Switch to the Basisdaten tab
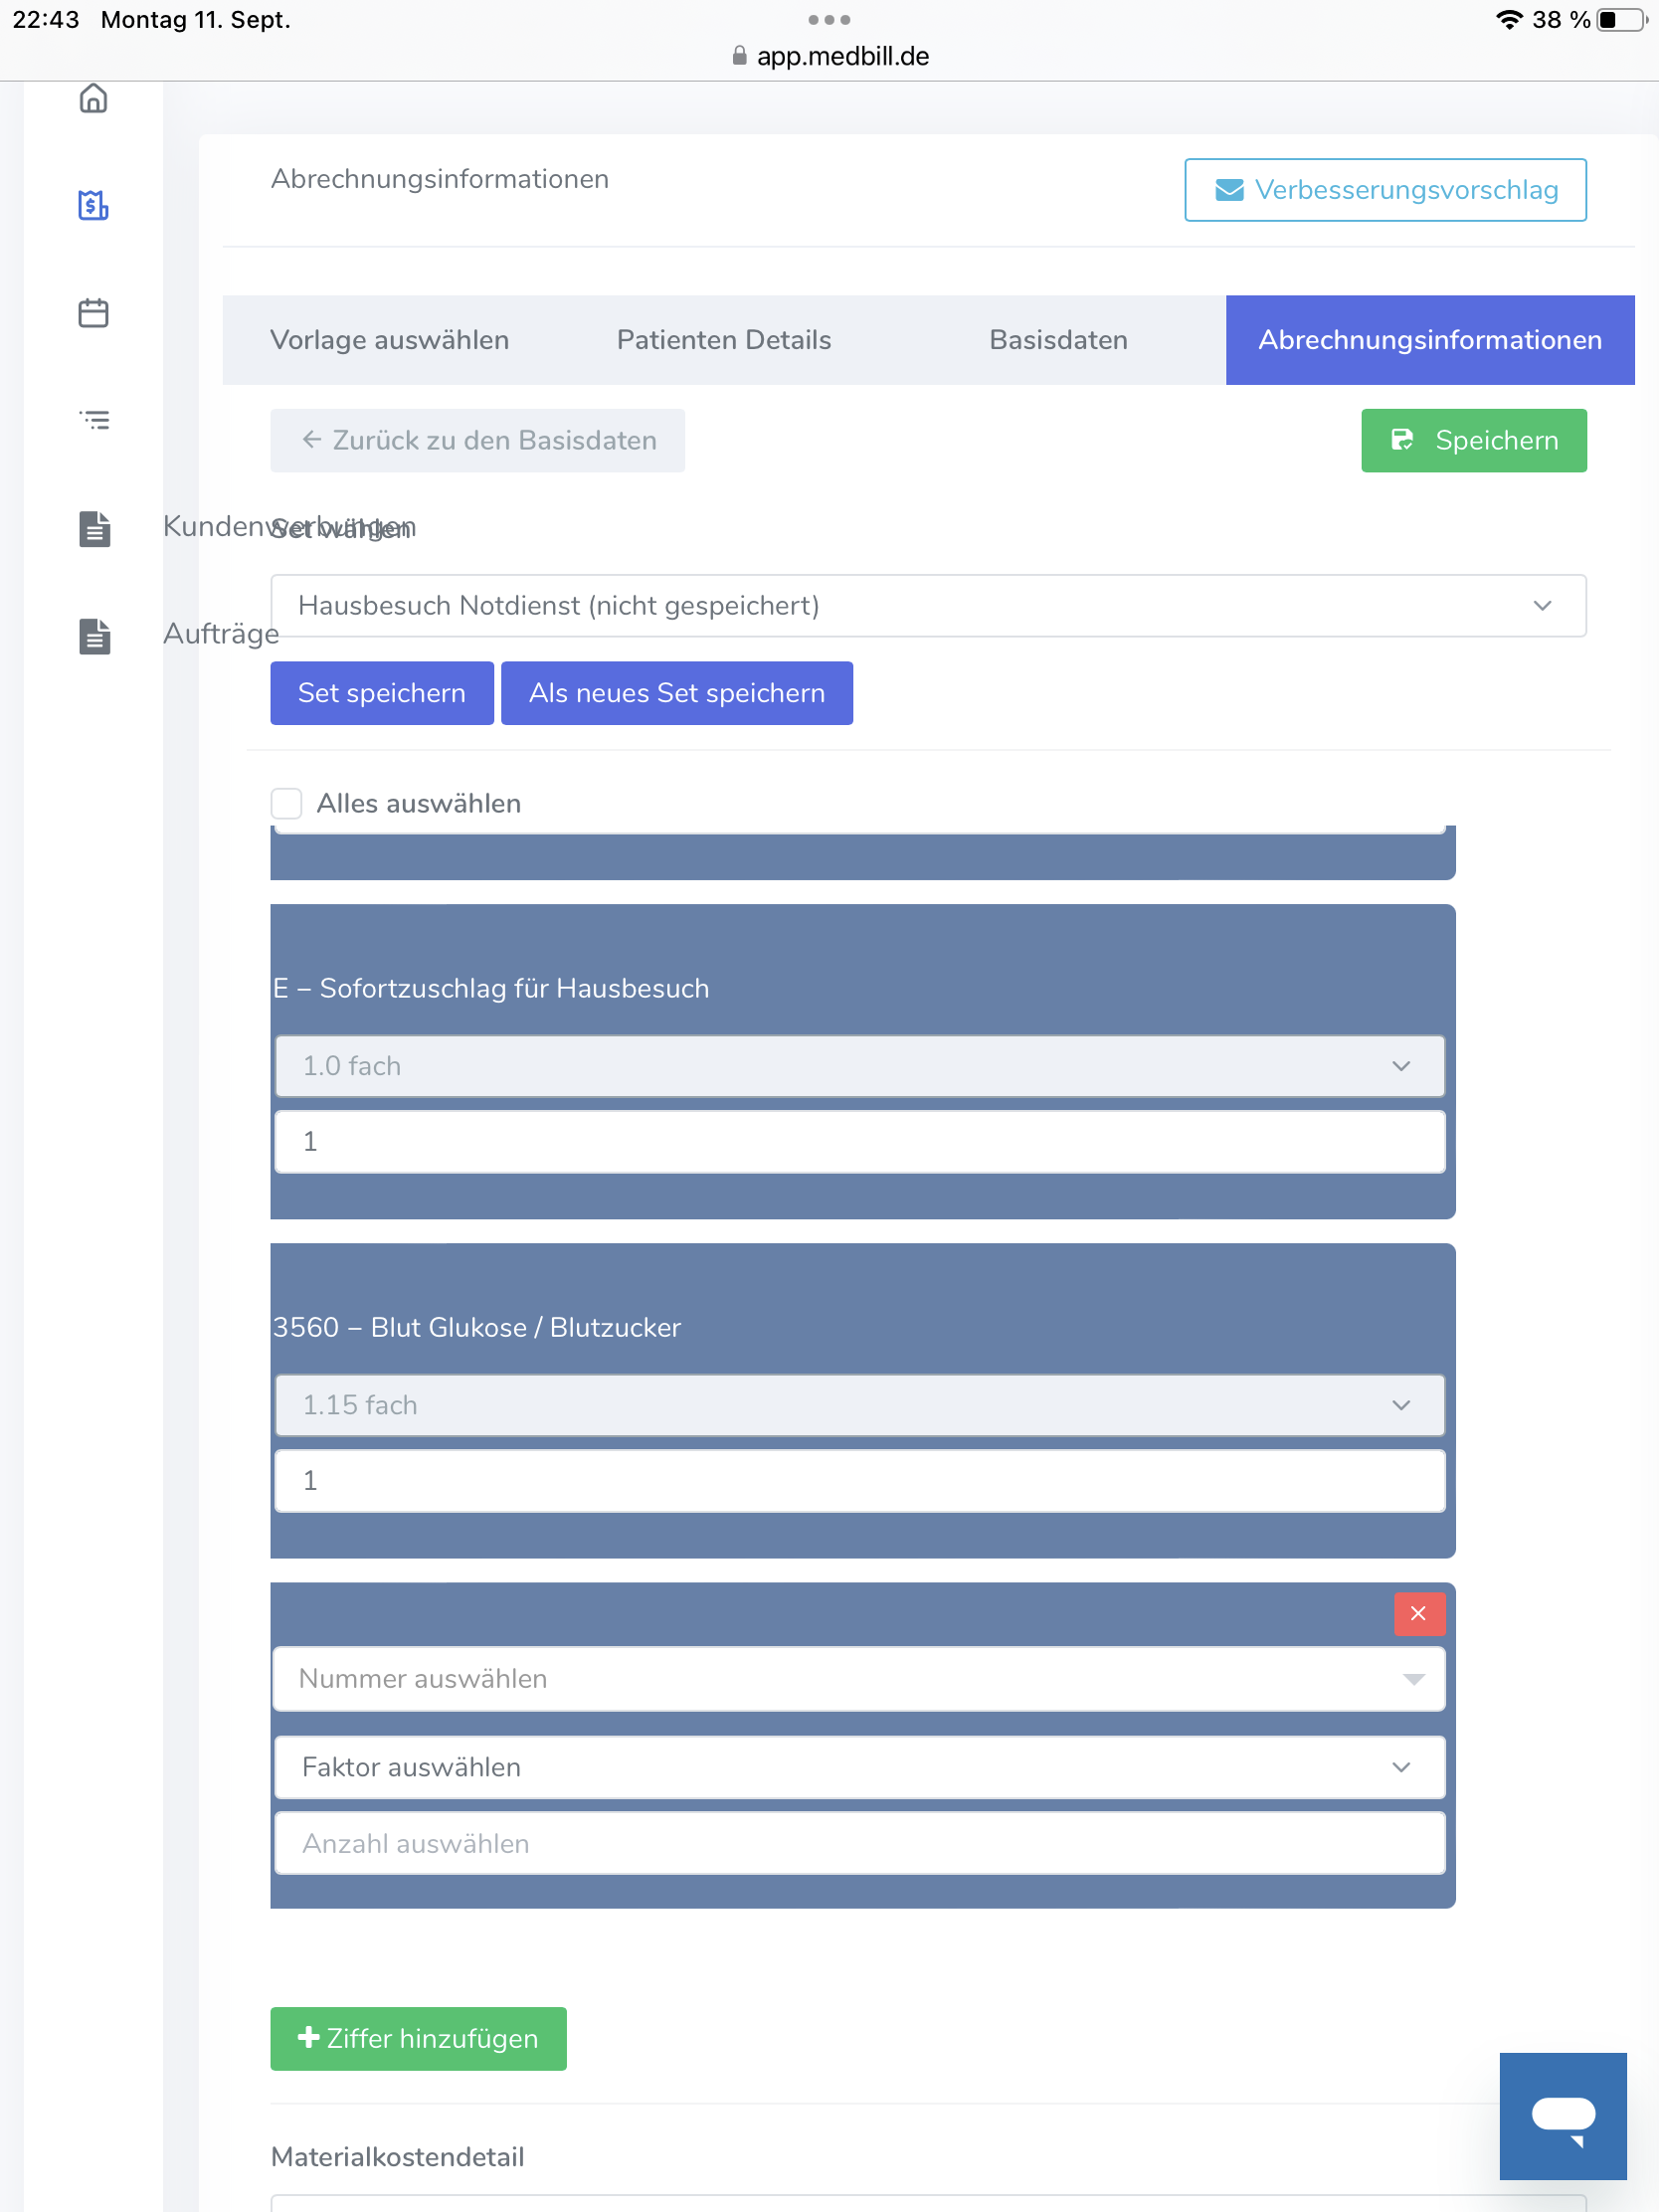1659x2212 pixels. (x=1058, y=340)
